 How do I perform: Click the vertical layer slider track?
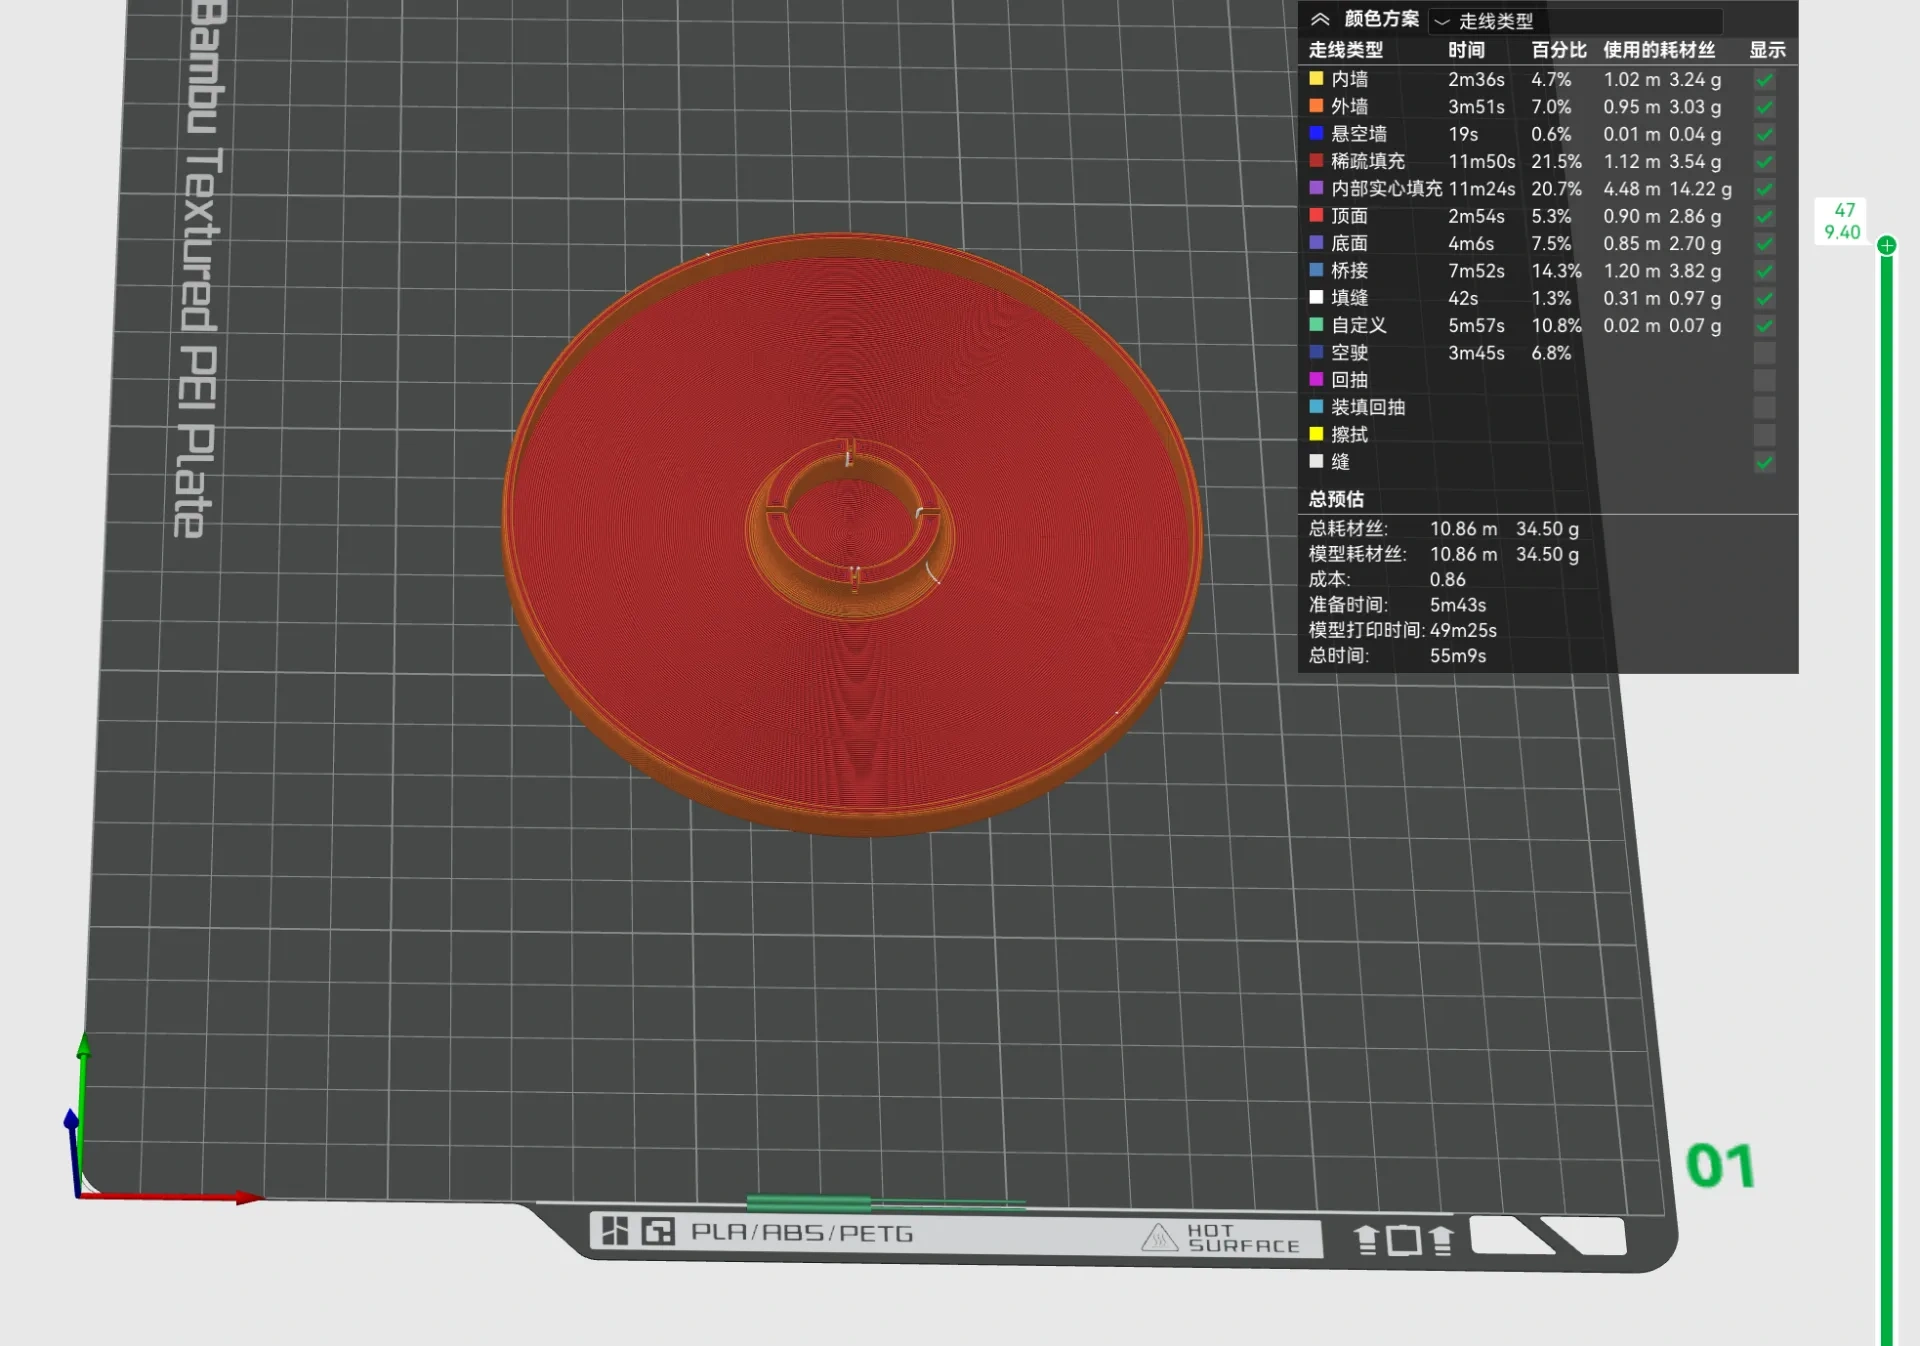click(x=1886, y=800)
